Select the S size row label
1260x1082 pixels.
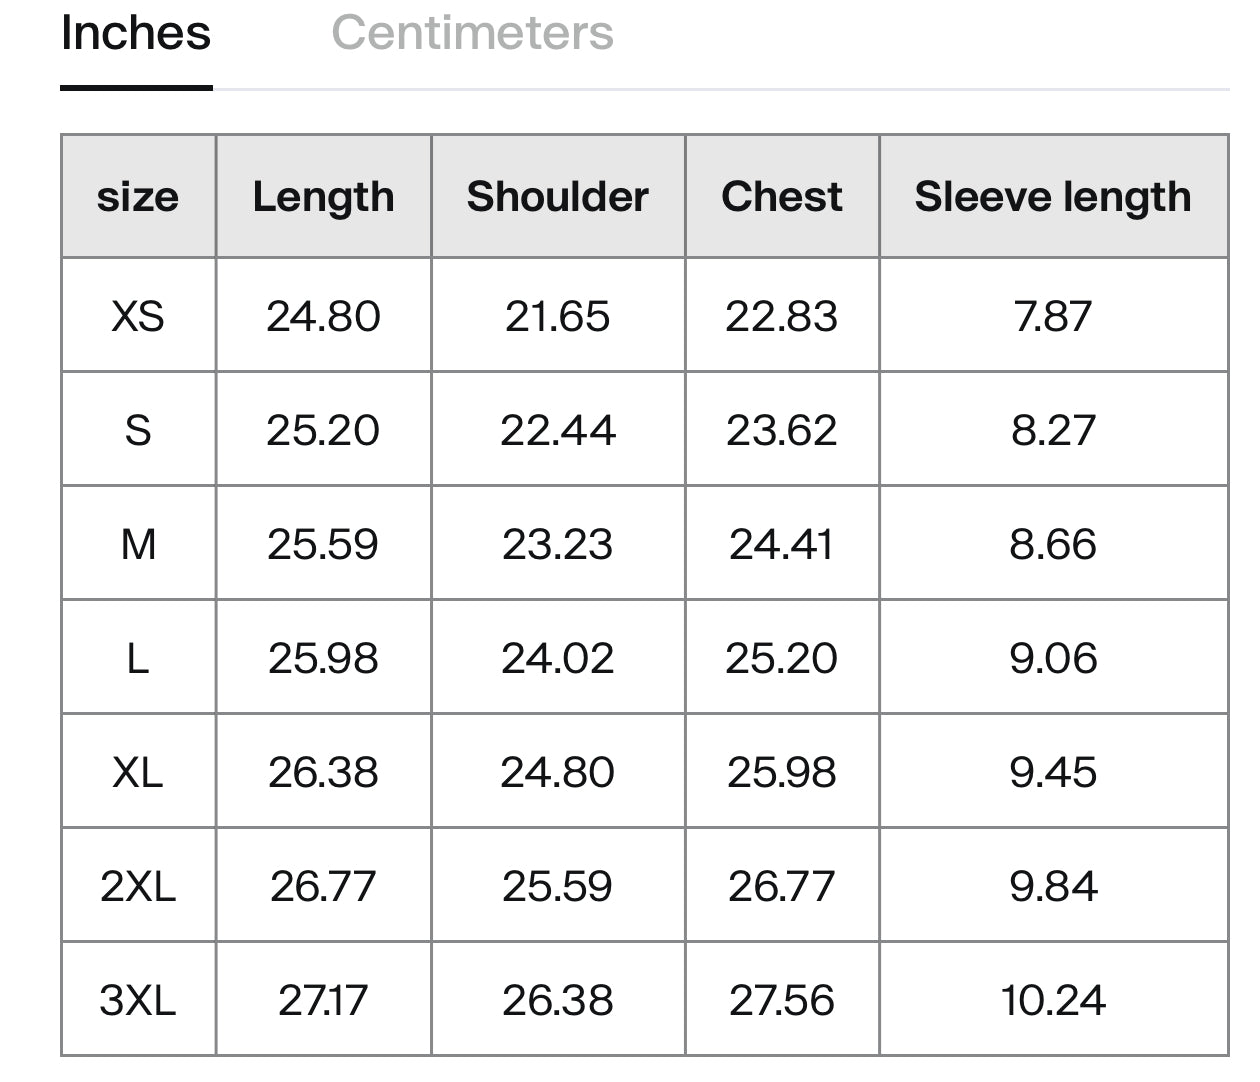[138, 431]
